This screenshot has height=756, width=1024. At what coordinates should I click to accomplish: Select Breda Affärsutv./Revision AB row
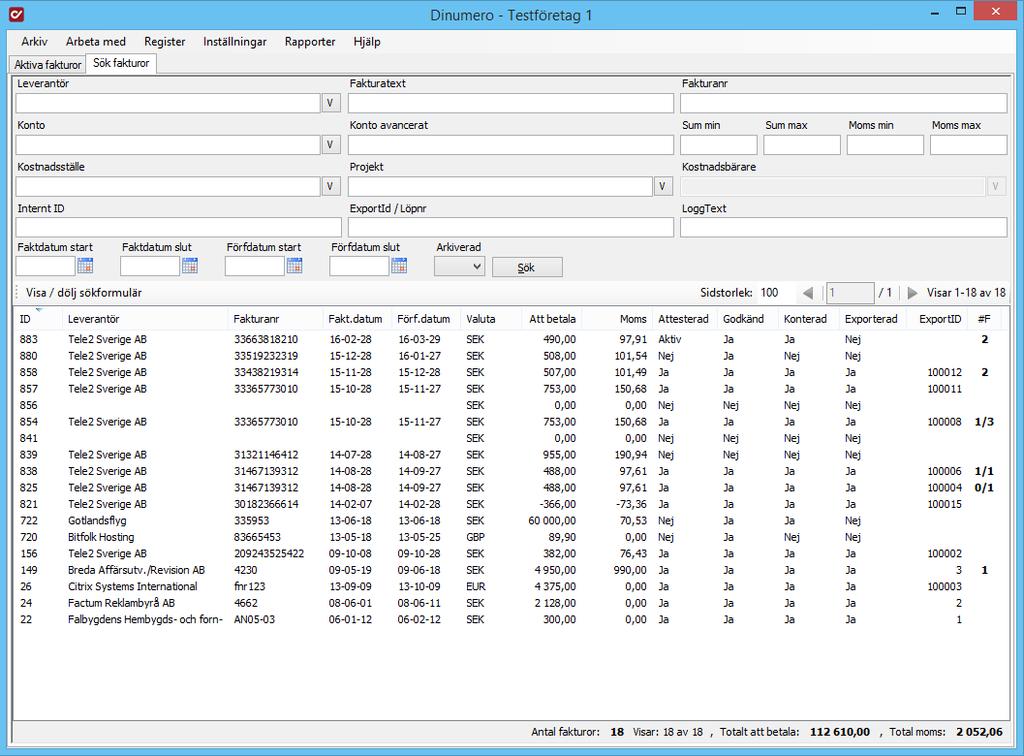[x=511, y=570]
